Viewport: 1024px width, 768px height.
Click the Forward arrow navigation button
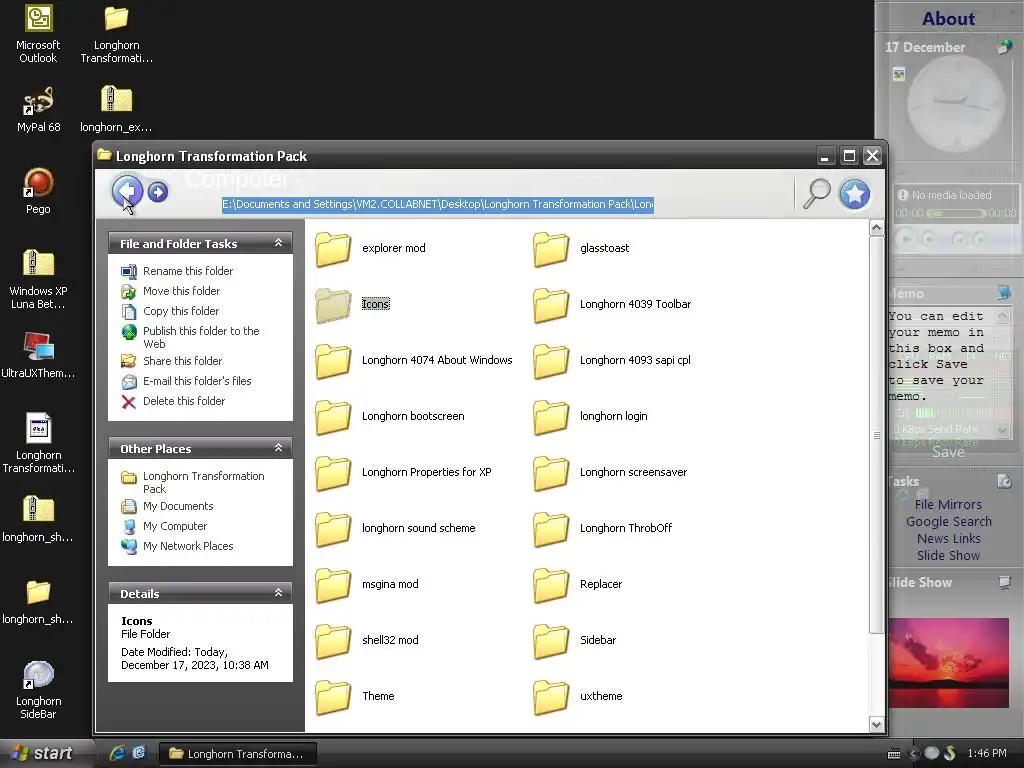pyautogui.click(x=158, y=191)
